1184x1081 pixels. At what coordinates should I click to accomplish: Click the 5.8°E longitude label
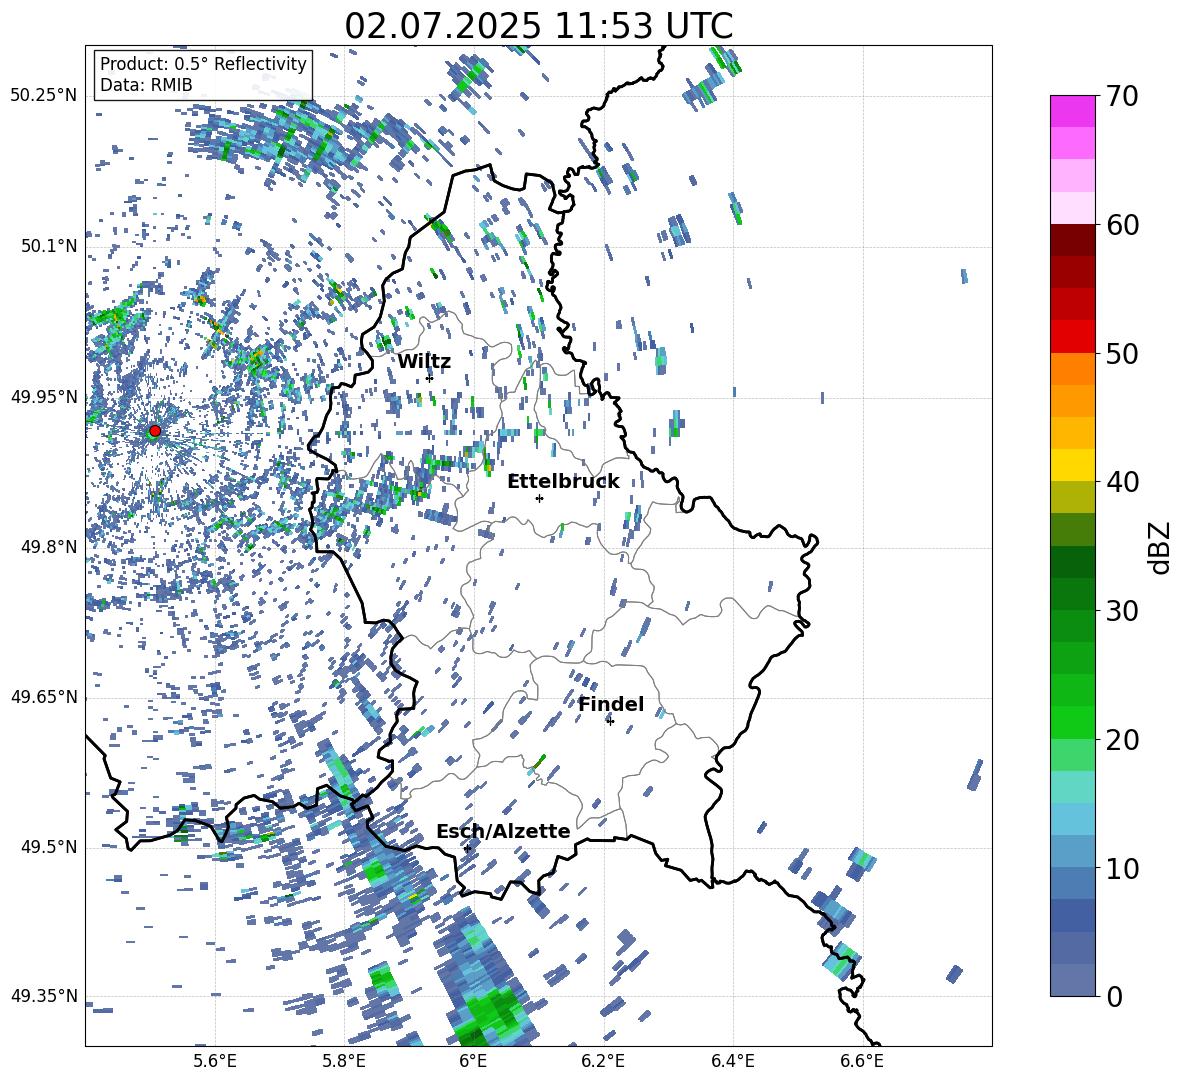(344, 1061)
